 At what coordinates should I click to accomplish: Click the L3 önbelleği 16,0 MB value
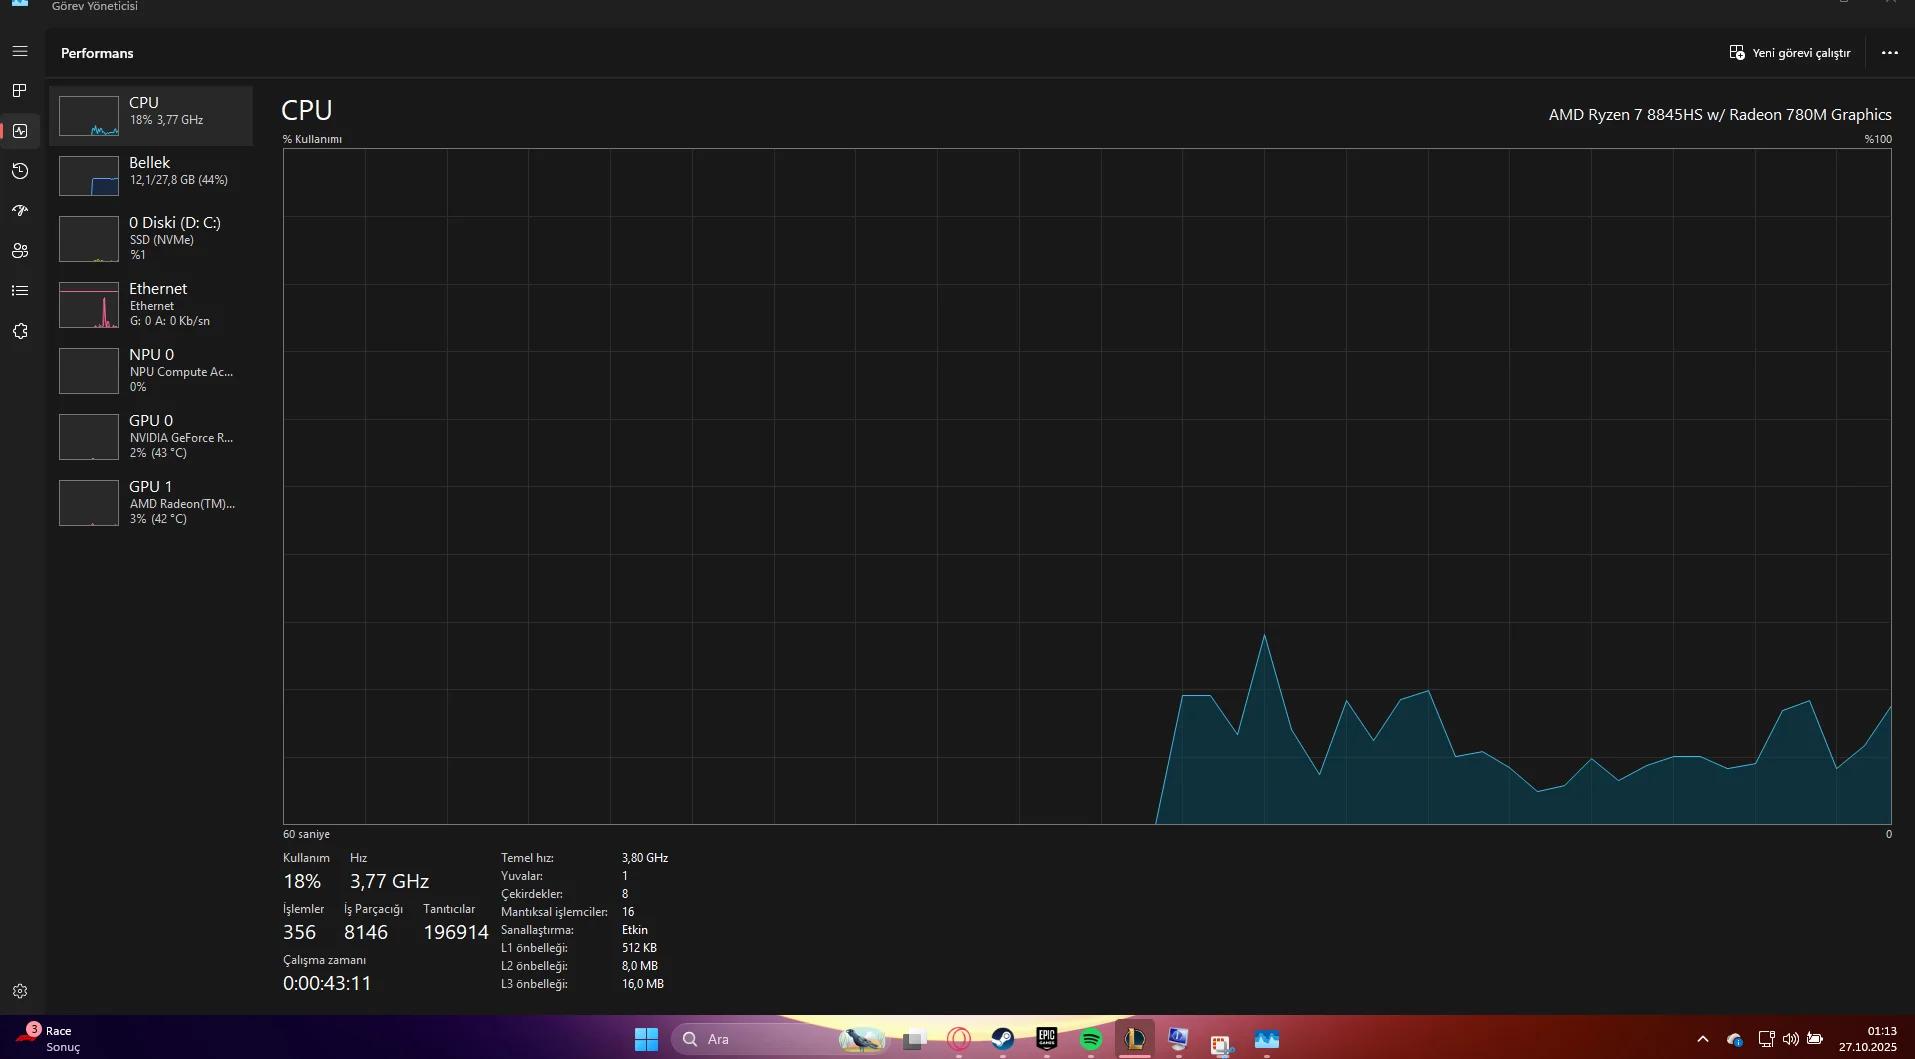(x=643, y=984)
